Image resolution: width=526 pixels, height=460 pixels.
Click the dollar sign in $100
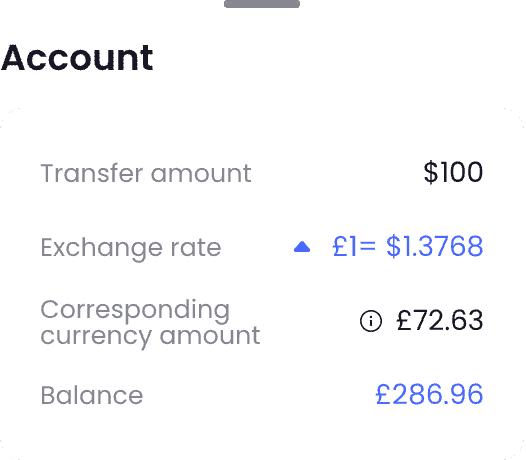431,172
